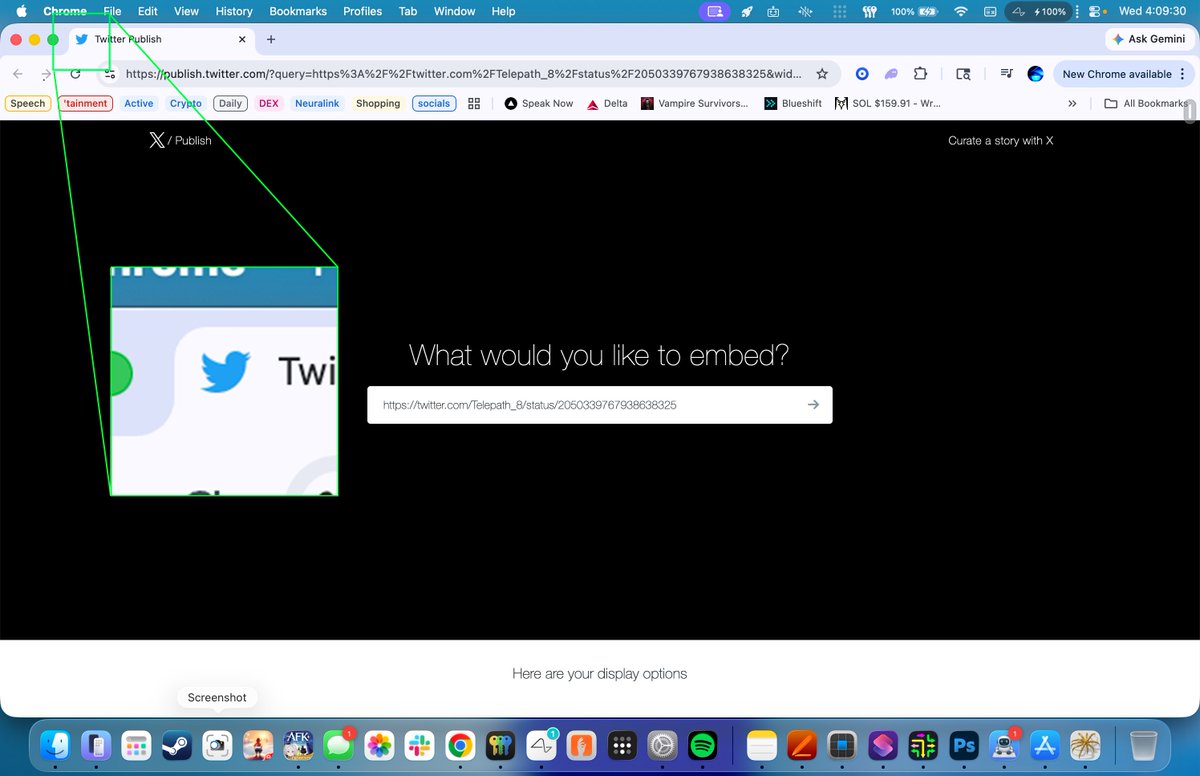Open Spotify from the Dock
1200x776 pixels.
[703, 745]
